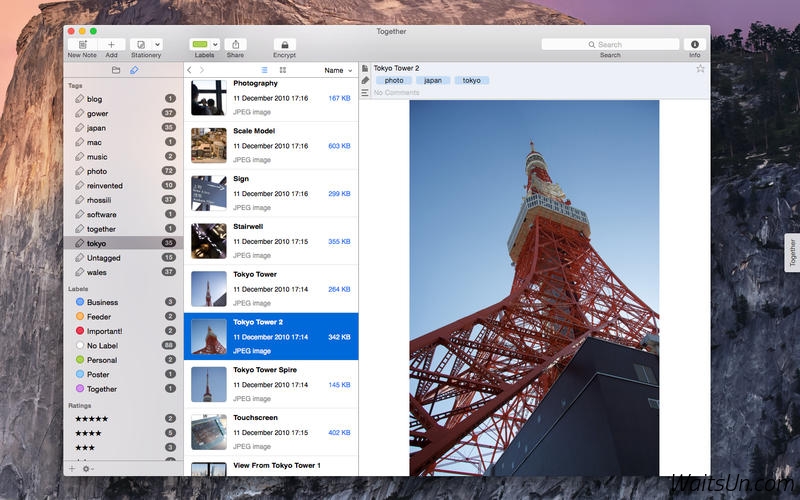Screen dimensions: 800x500
Task: Click the document icon beside title
Action: click(365, 68)
